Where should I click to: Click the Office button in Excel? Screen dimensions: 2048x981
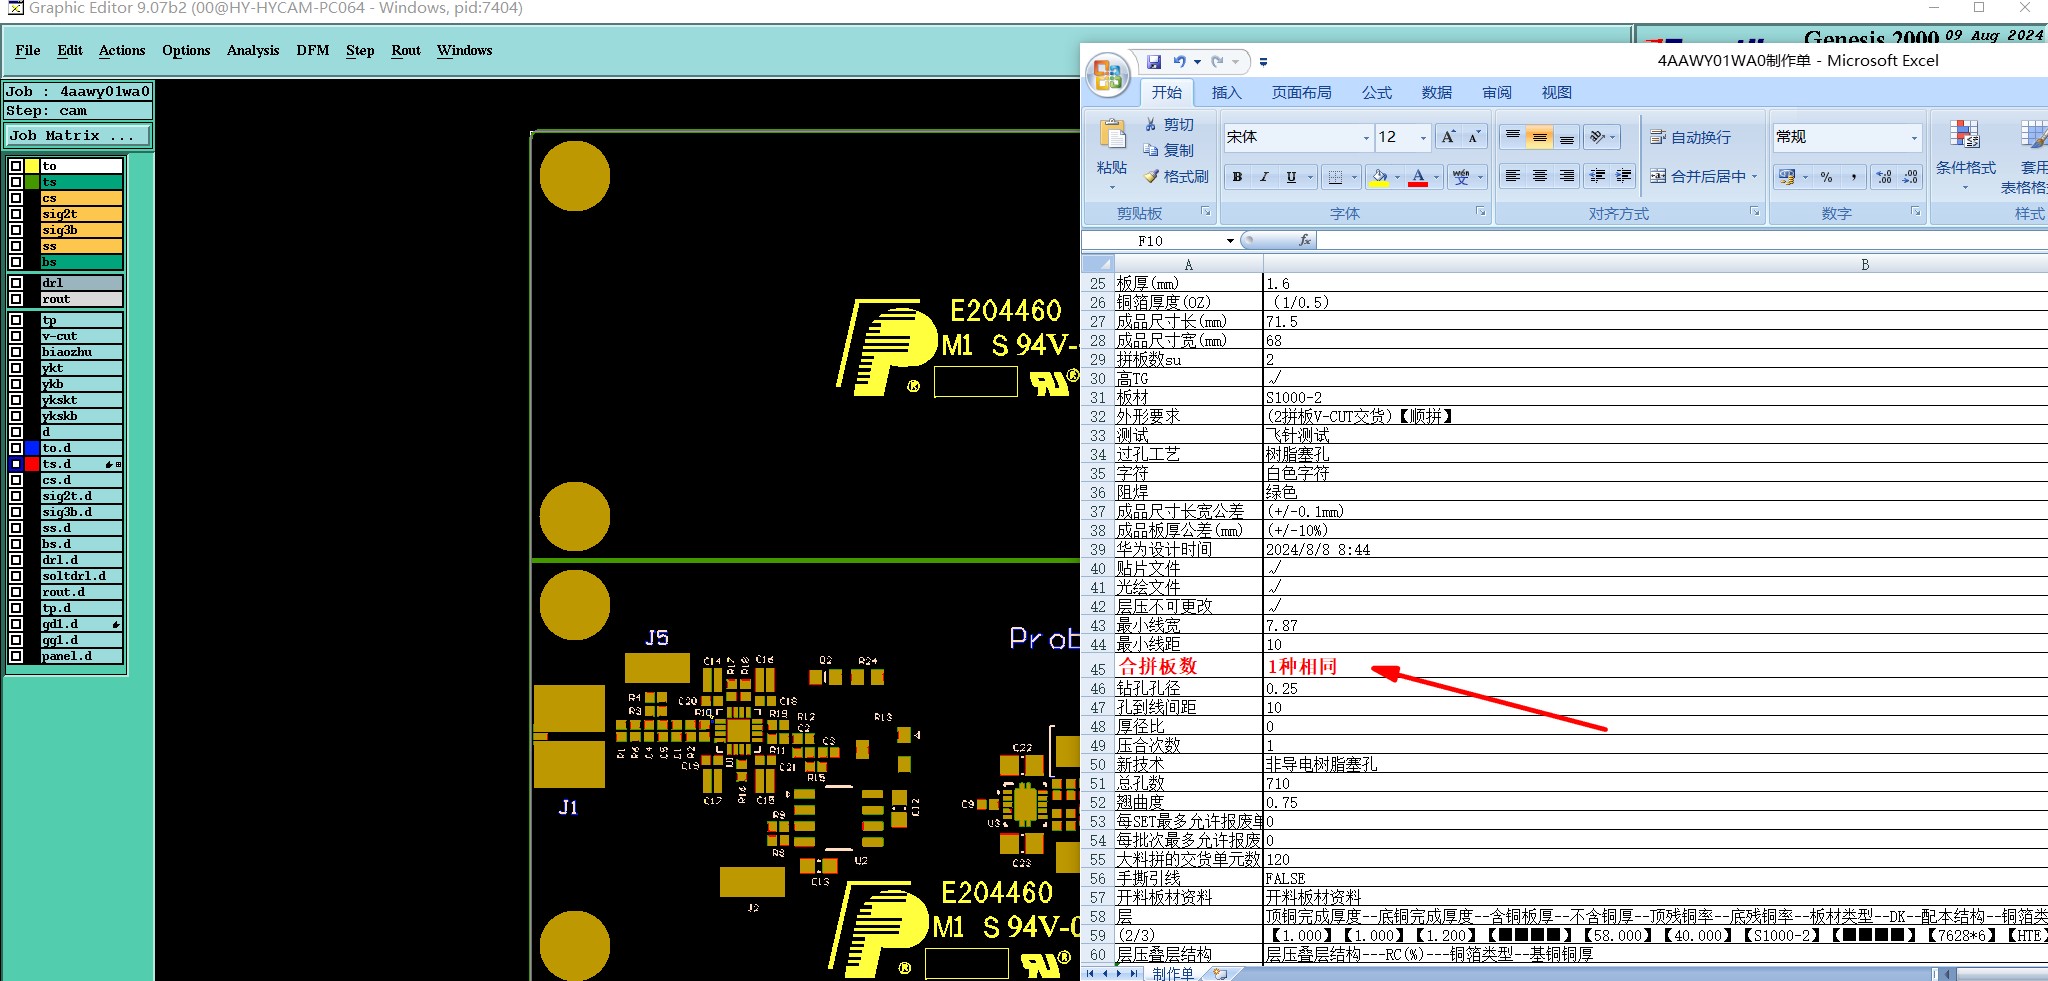click(1108, 76)
